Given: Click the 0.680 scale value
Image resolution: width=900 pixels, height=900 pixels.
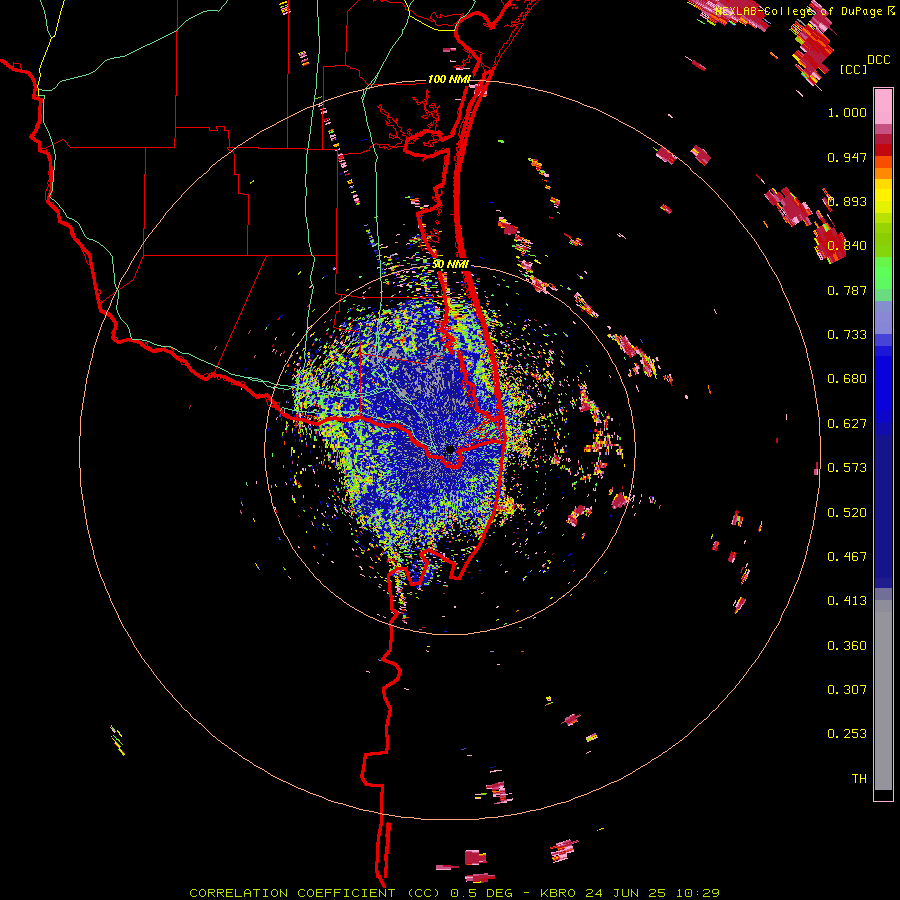Looking at the screenshot, I should pyautogui.click(x=847, y=379).
